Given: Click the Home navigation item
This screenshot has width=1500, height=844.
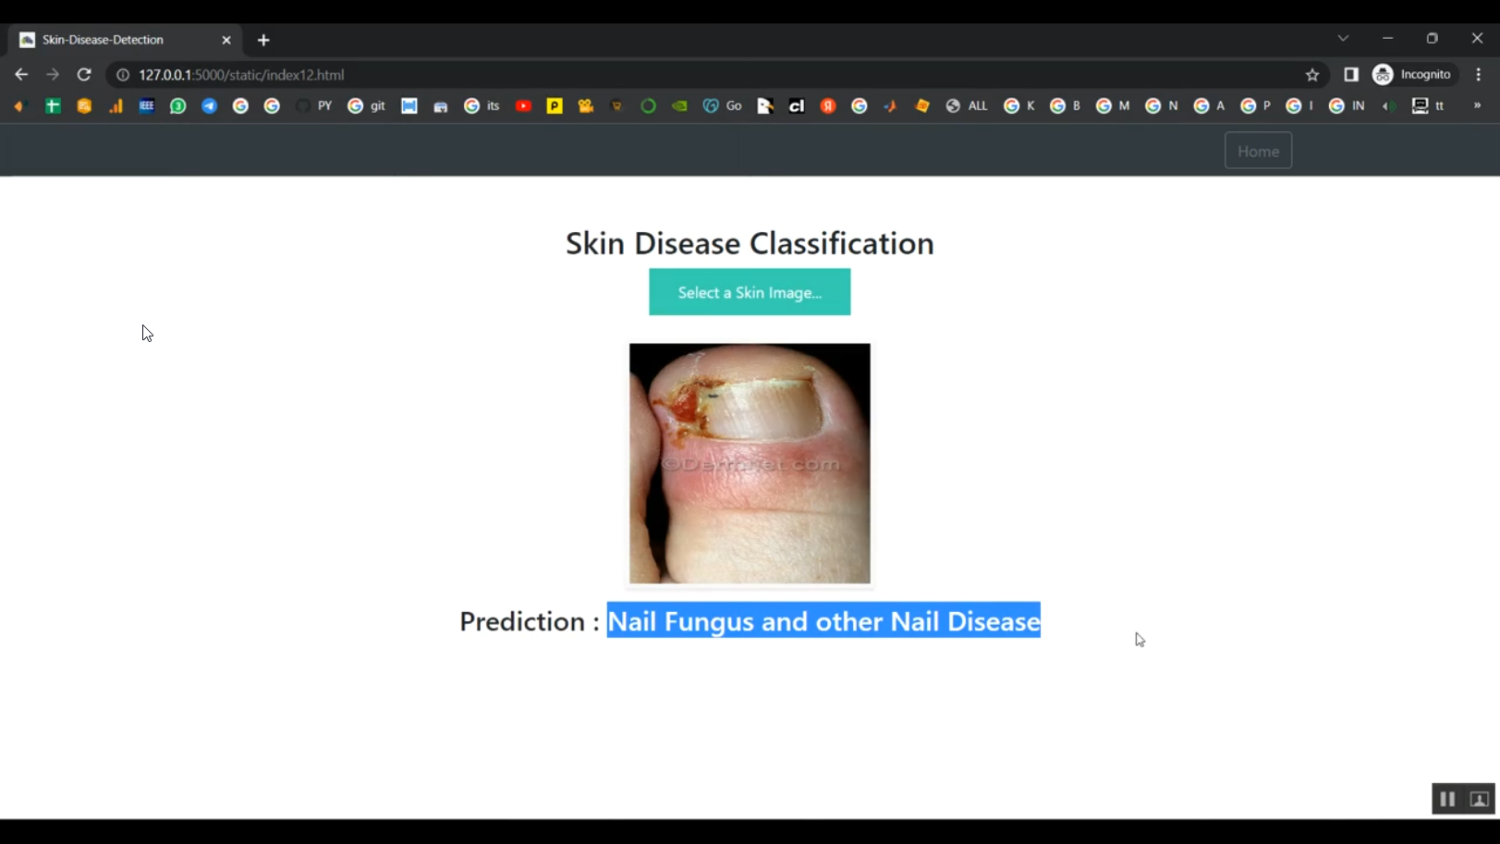Looking at the screenshot, I should [1258, 150].
